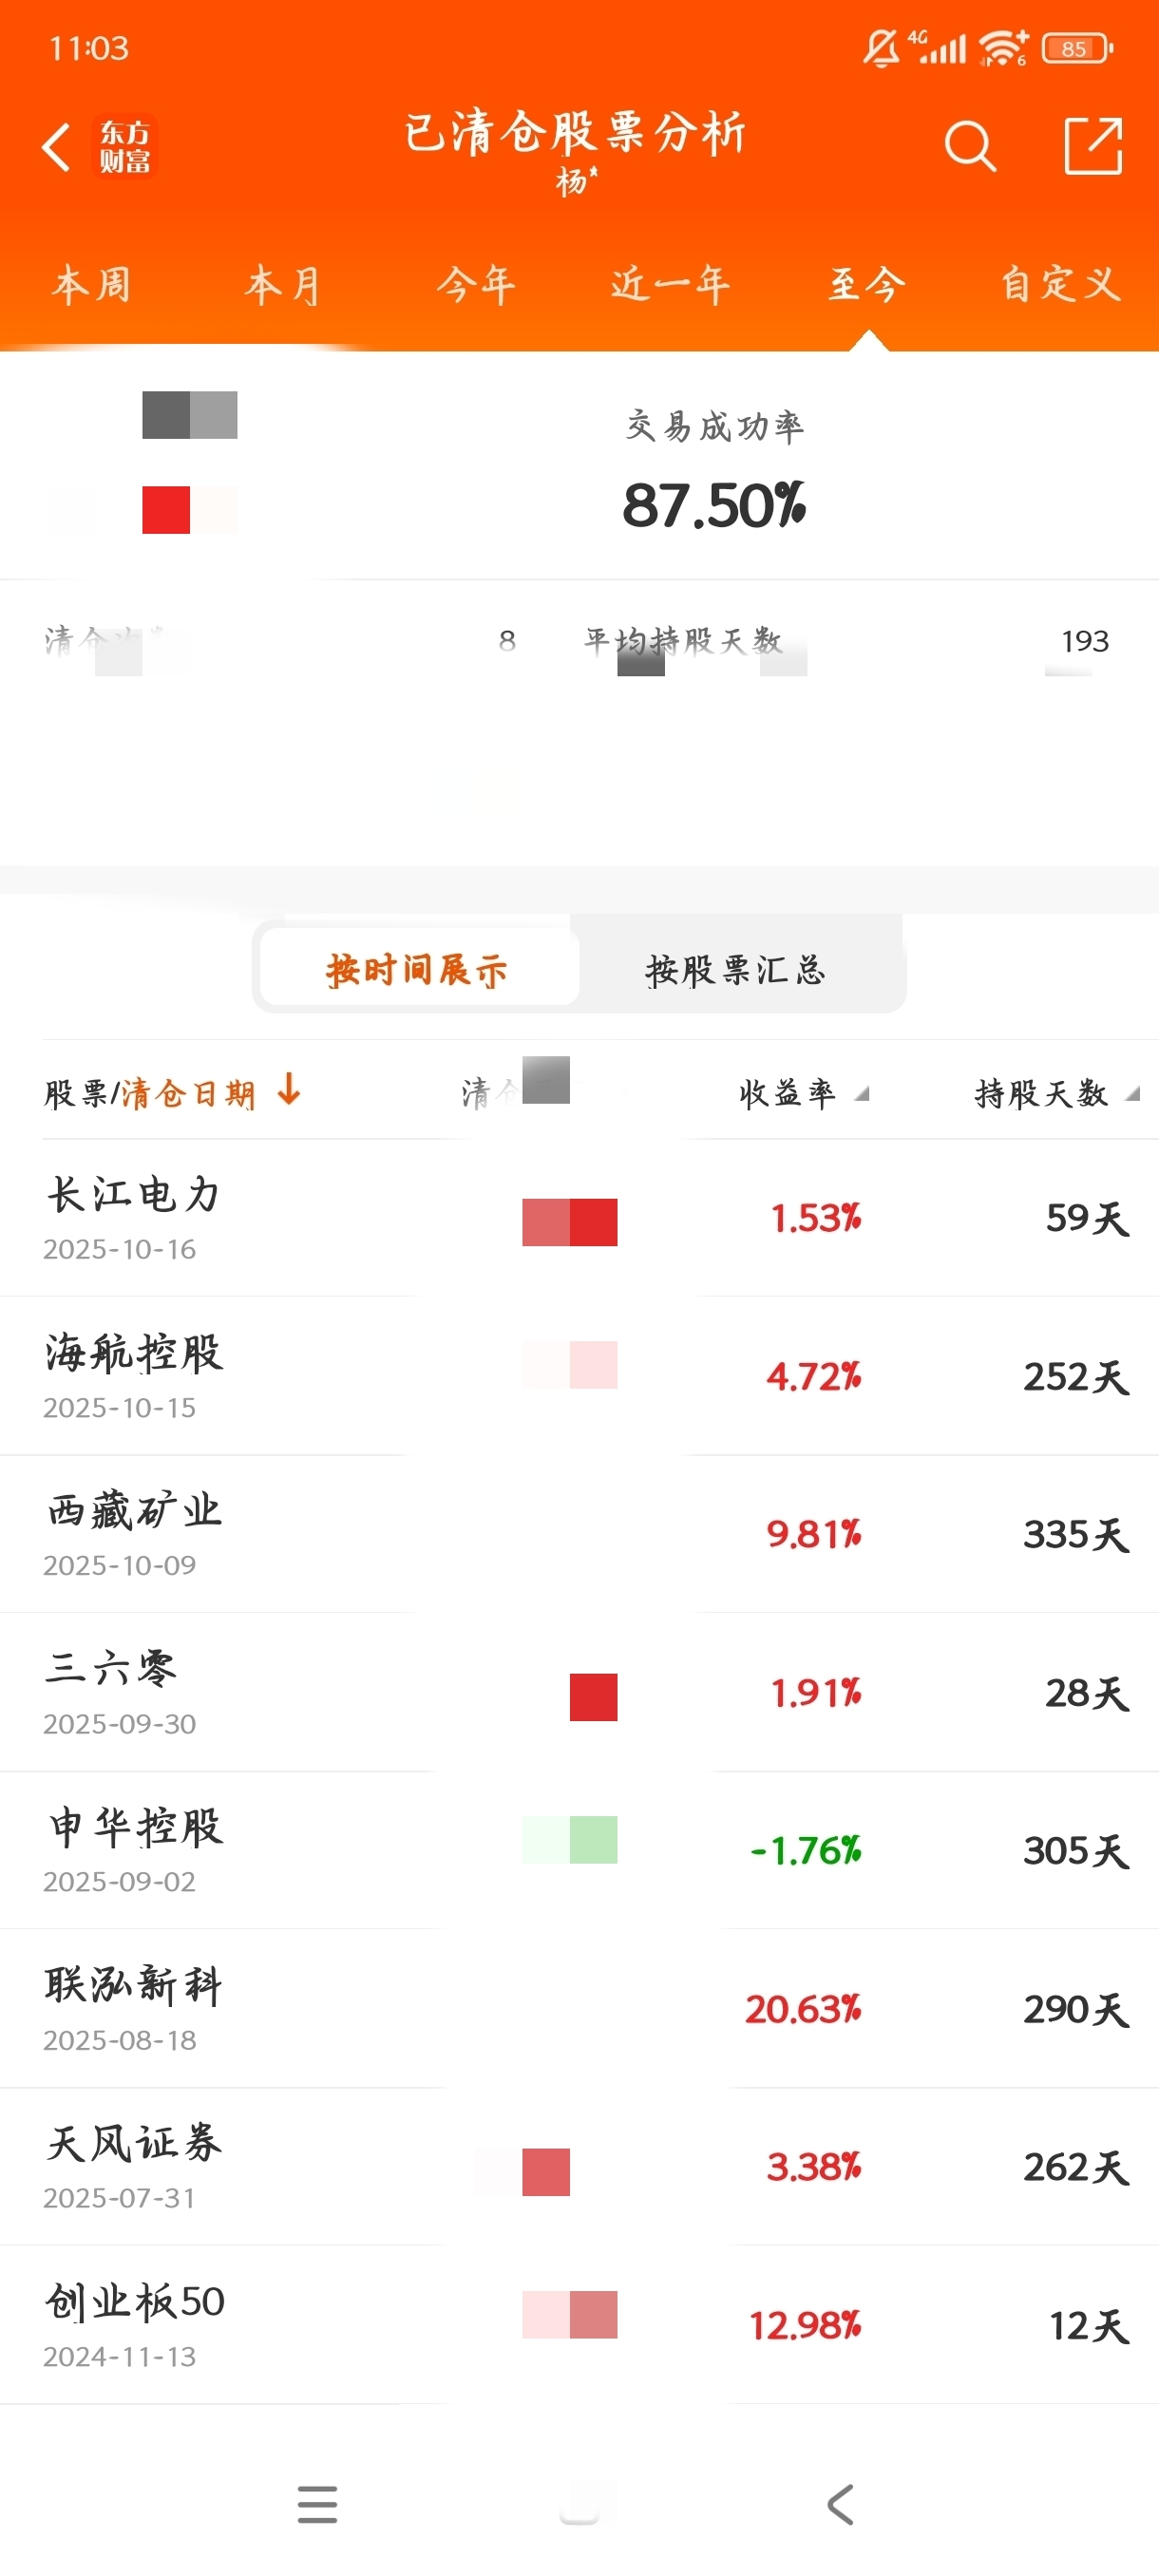Tap the back arrow beside 东方财富
1159x2576 pixels.
point(57,147)
